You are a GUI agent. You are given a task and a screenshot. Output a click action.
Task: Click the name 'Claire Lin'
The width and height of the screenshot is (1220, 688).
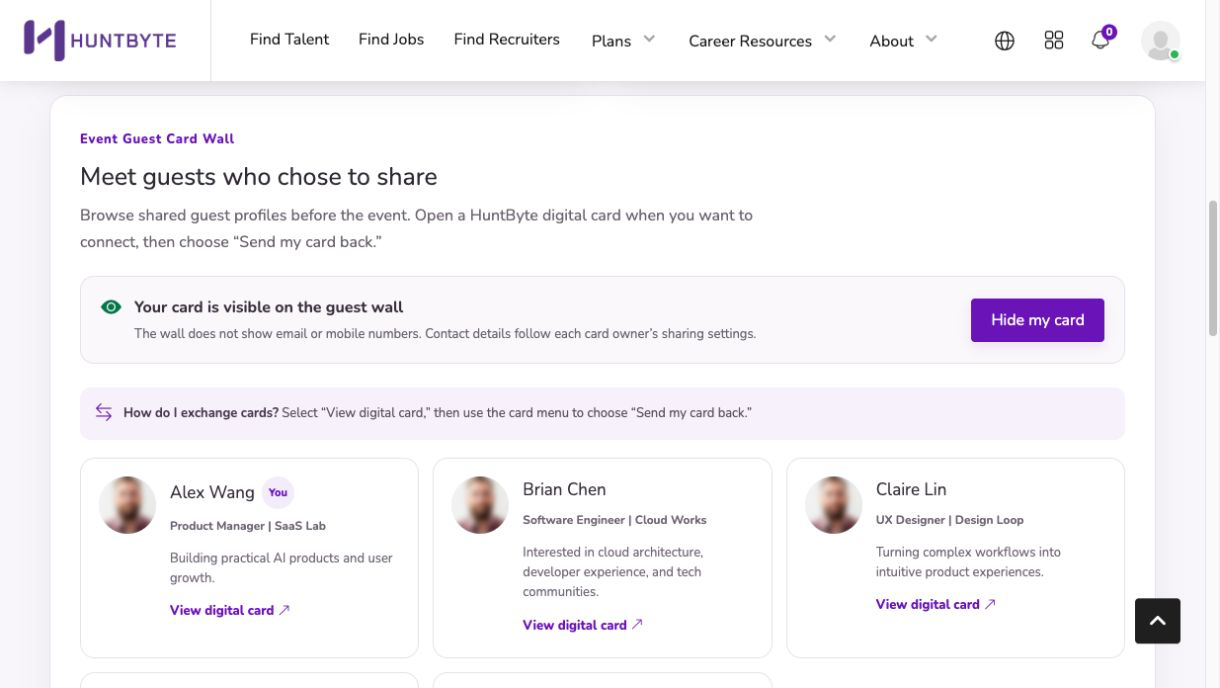pyautogui.click(x=911, y=489)
